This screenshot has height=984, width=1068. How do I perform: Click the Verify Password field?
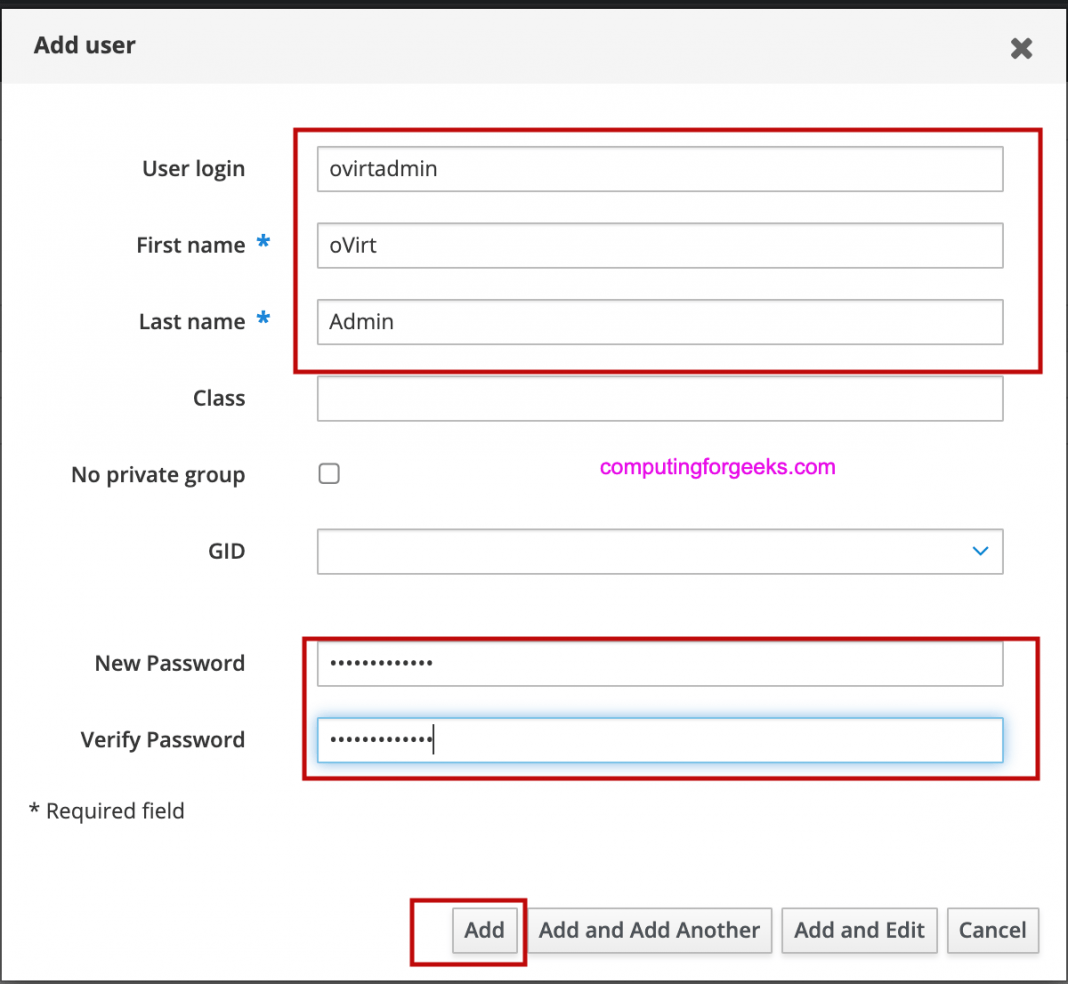point(660,740)
